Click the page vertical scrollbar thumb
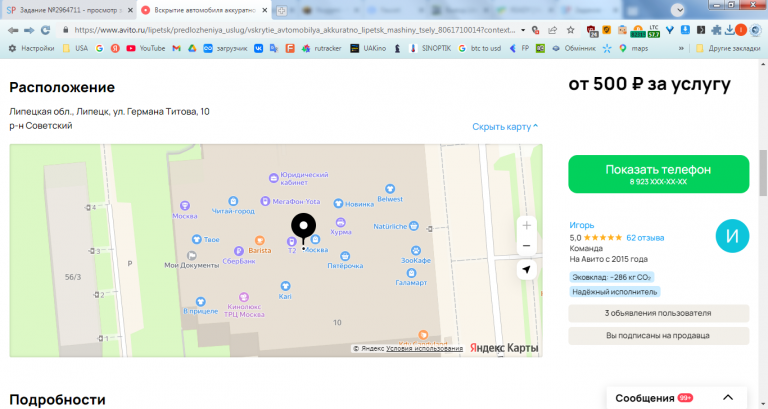 [x=763, y=173]
